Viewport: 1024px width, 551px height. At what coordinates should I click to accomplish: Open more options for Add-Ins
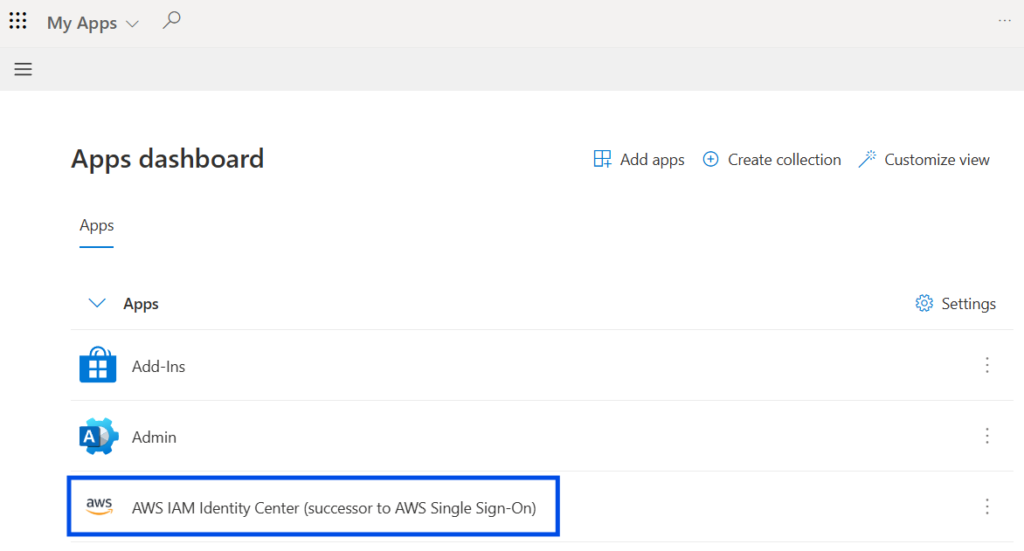(x=987, y=366)
